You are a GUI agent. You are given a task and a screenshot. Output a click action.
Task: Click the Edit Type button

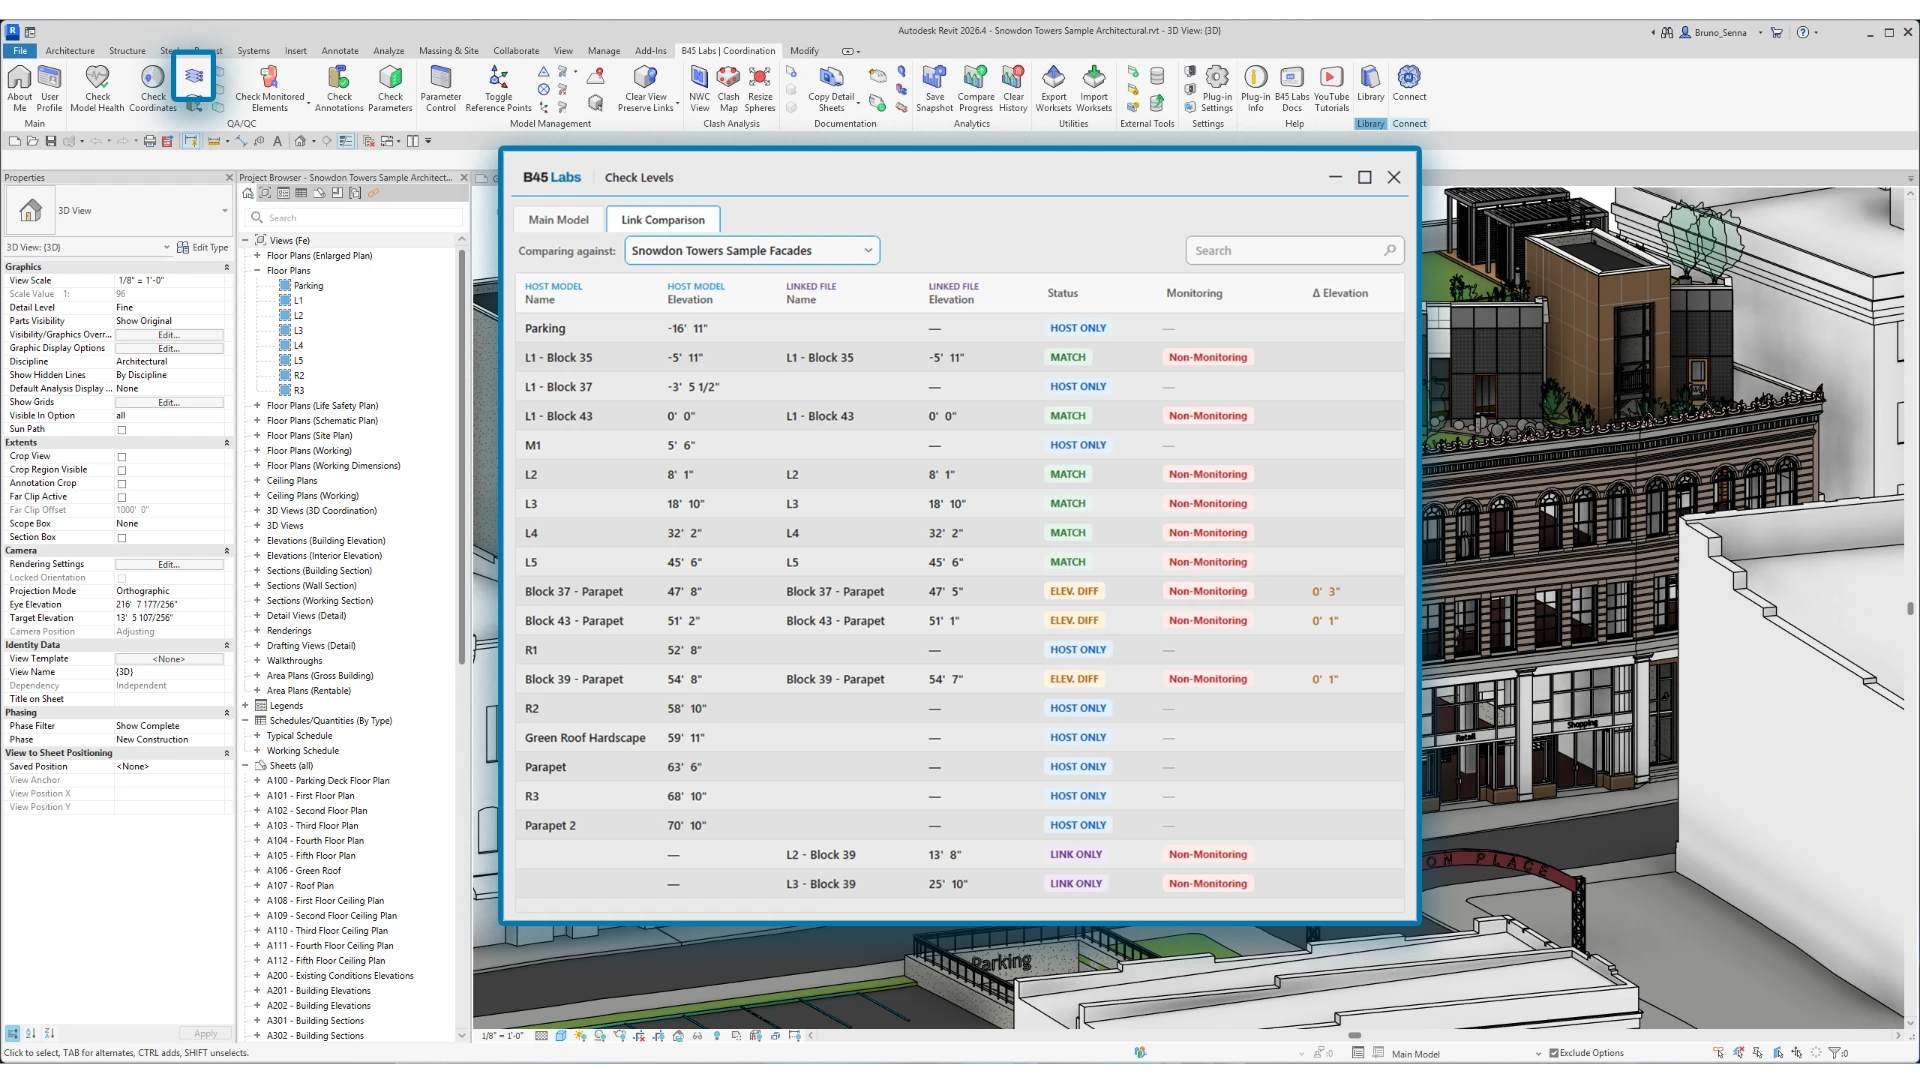pos(202,247)
